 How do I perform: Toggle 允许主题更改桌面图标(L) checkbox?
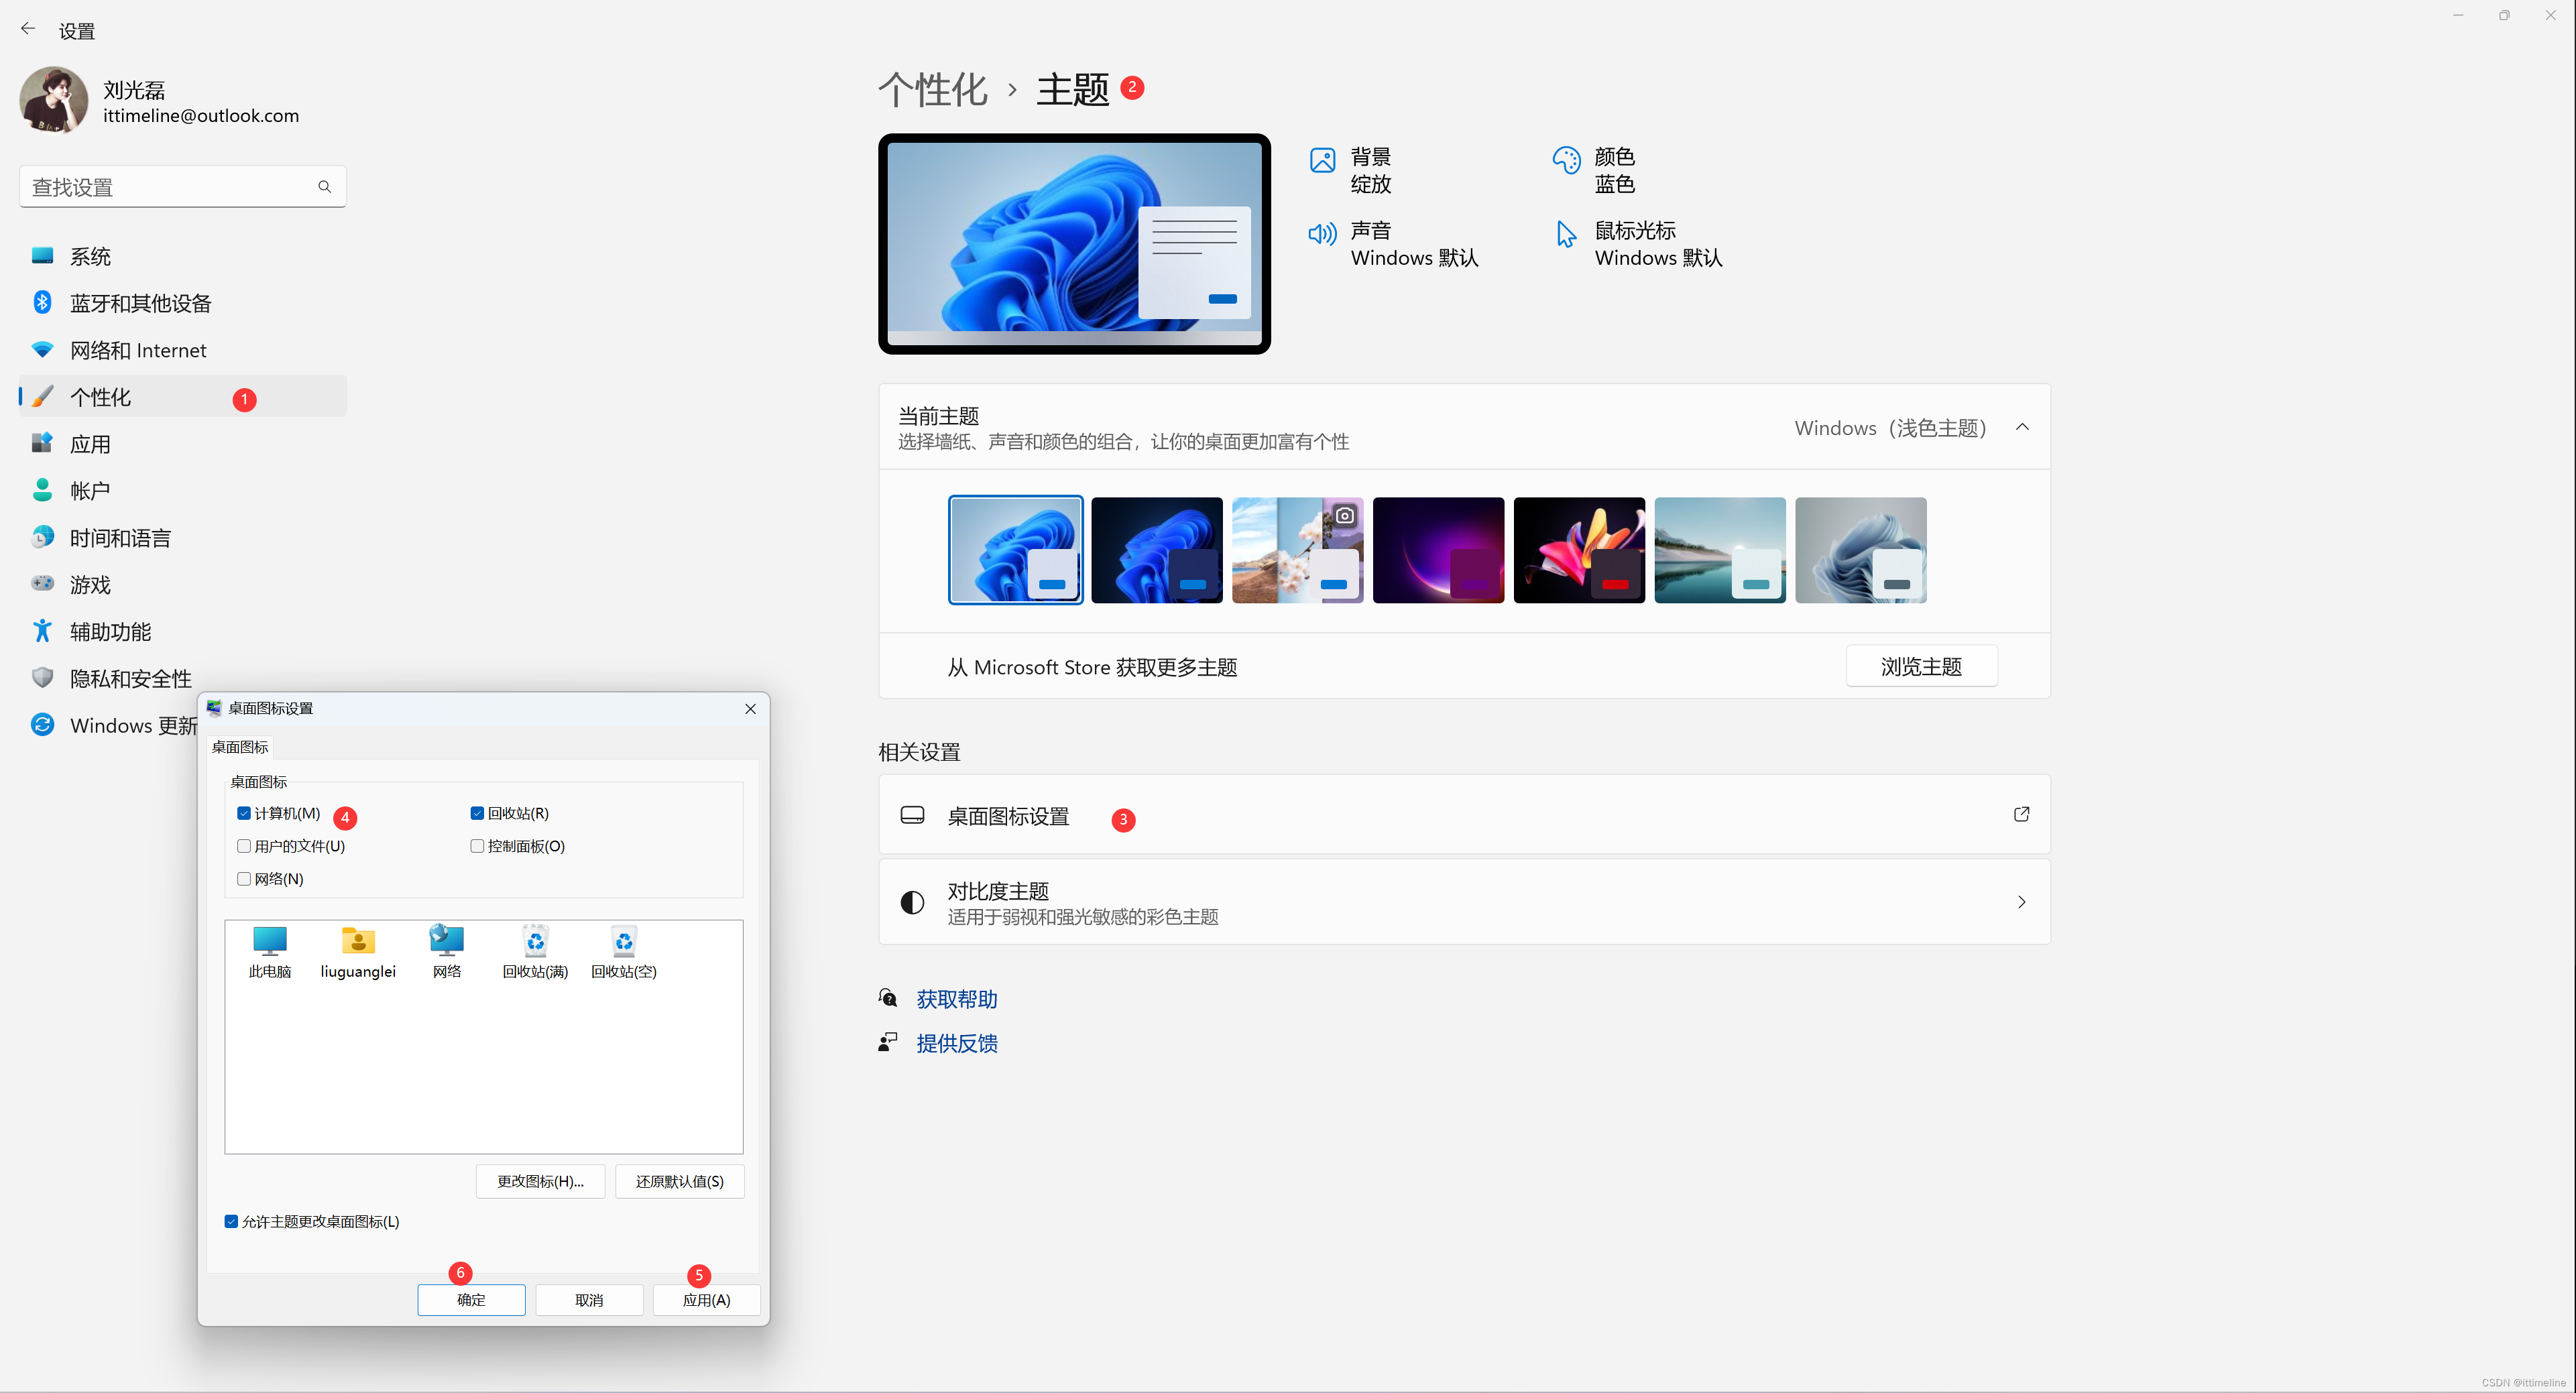tap(231, 1222)
